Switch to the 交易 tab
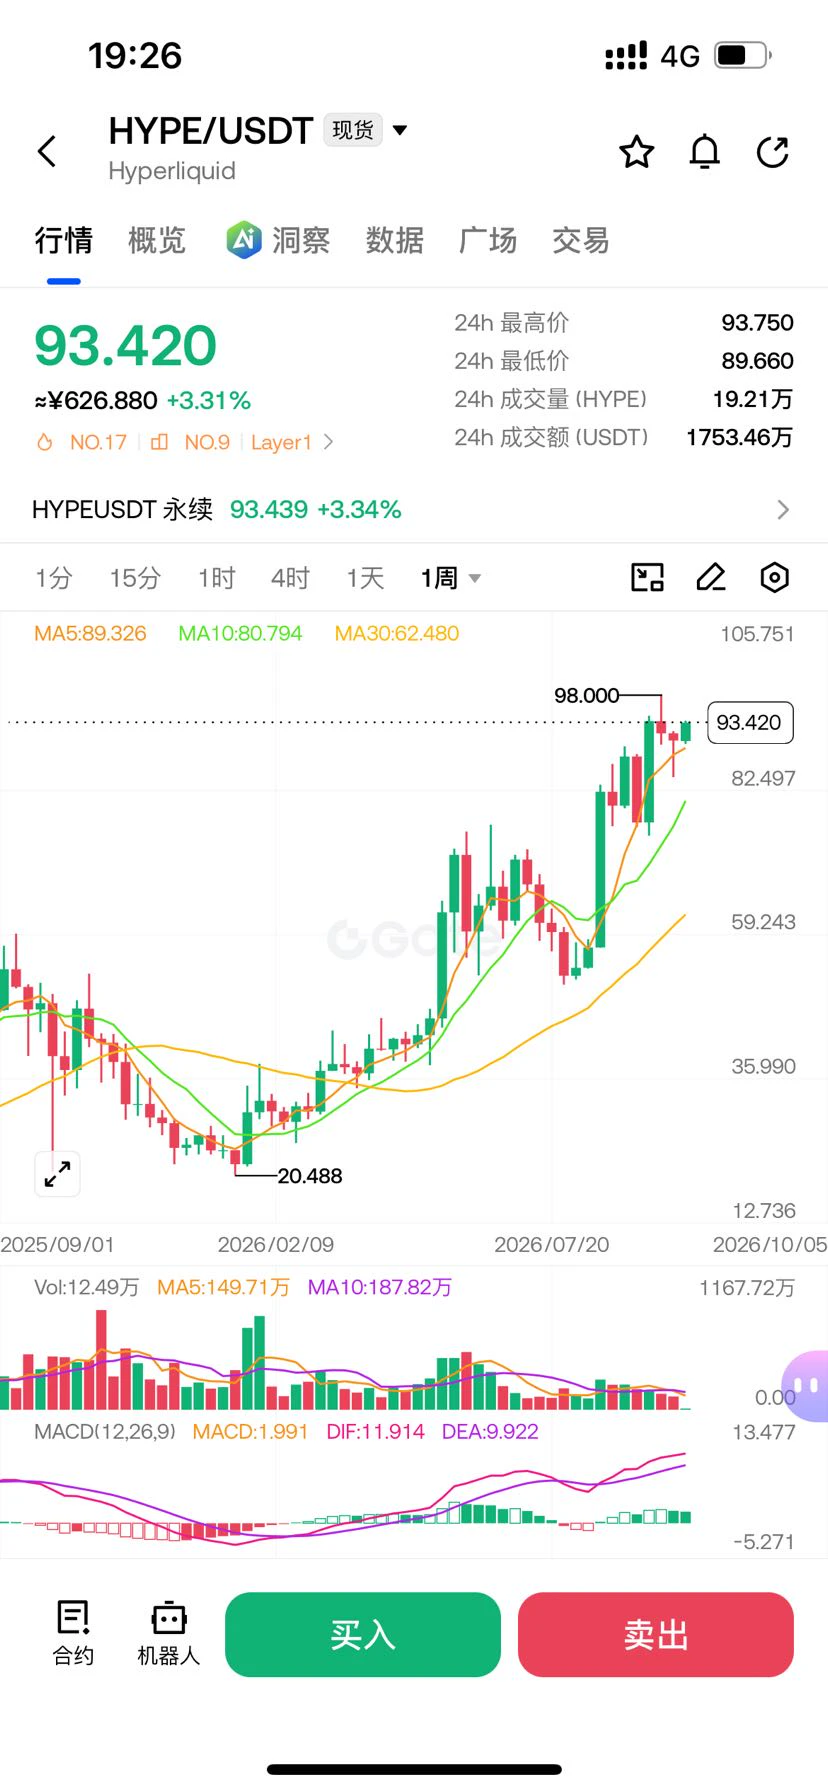 pos(581,240)
